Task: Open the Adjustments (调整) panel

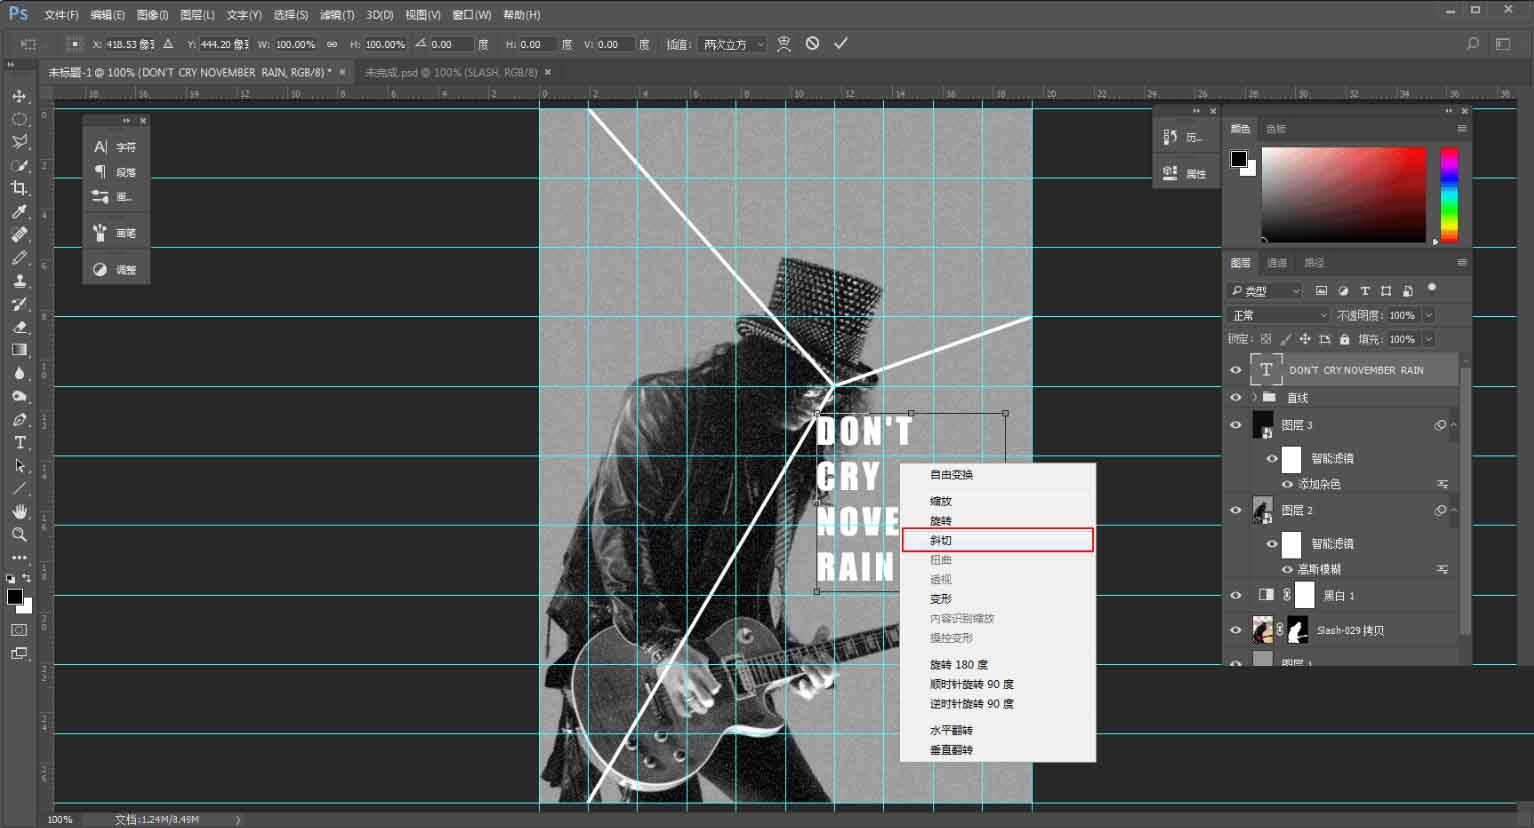Action: point(116,269)
